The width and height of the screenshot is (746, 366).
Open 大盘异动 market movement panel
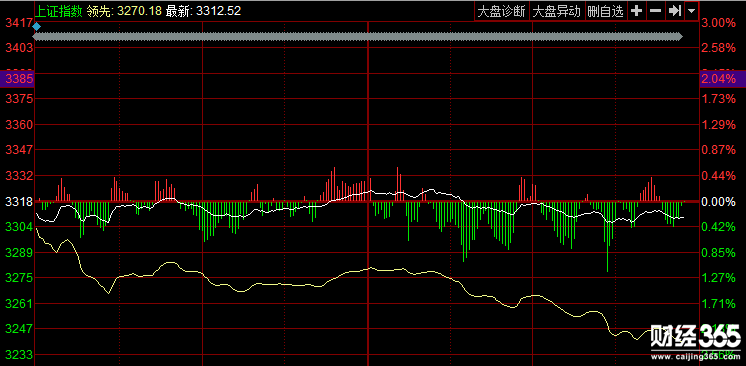tap(557, 11)
